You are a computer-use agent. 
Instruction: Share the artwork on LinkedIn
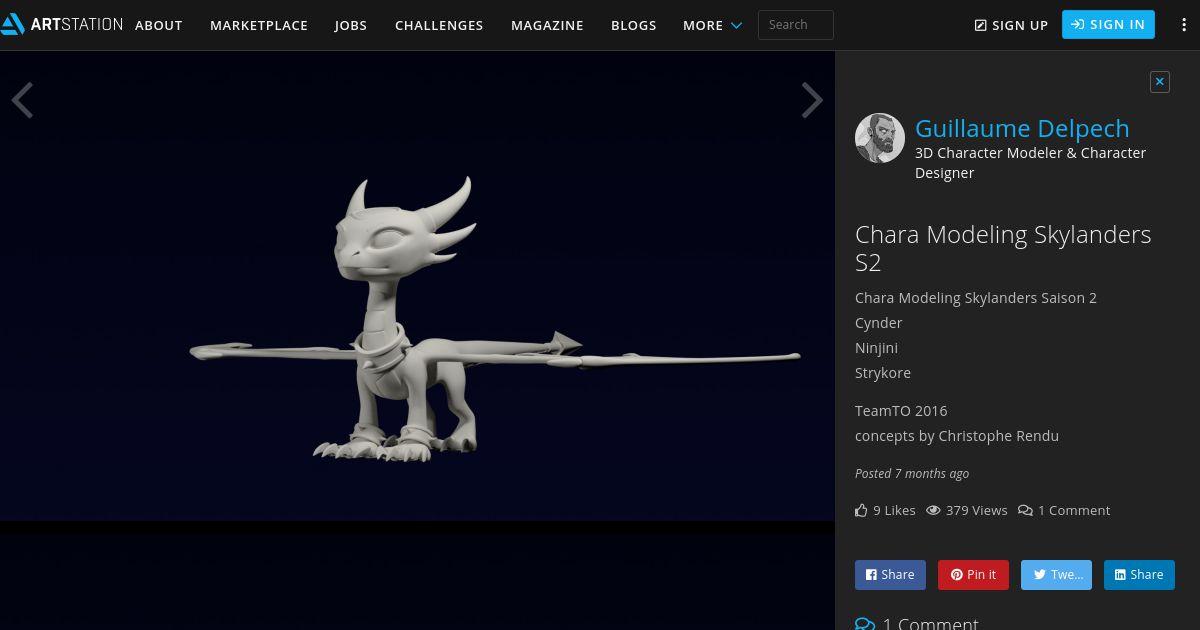pos(1139,574)
